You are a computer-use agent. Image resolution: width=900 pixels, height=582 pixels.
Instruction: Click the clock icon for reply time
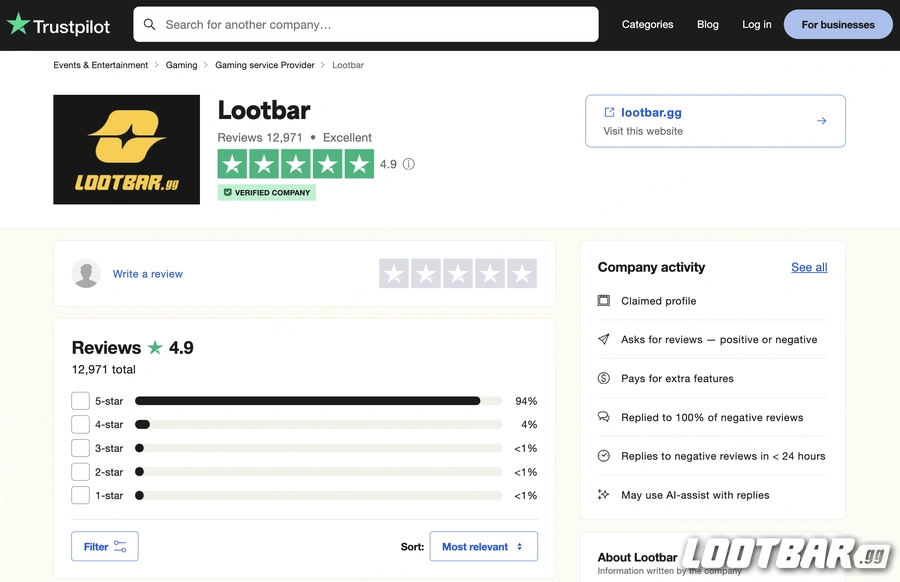[x=604, y=456]
